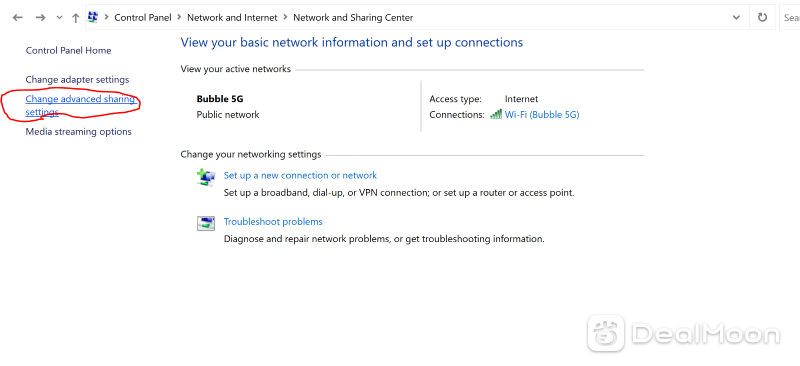Open the recent locations dropdown chevron
800x366 pixels.
[59, 18]
